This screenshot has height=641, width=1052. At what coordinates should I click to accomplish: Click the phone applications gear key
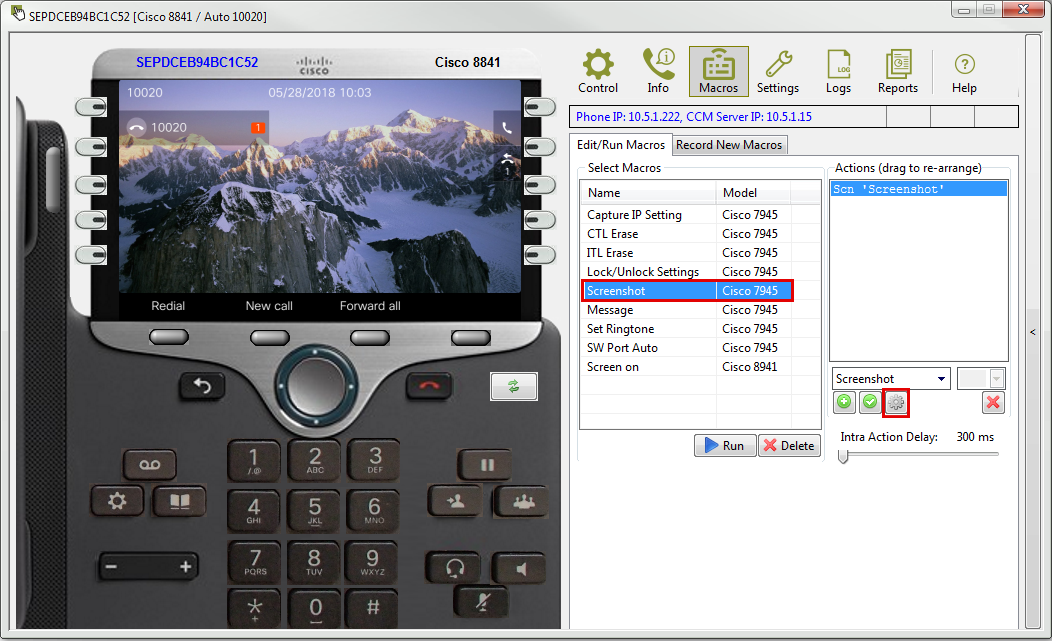(117, 501)
